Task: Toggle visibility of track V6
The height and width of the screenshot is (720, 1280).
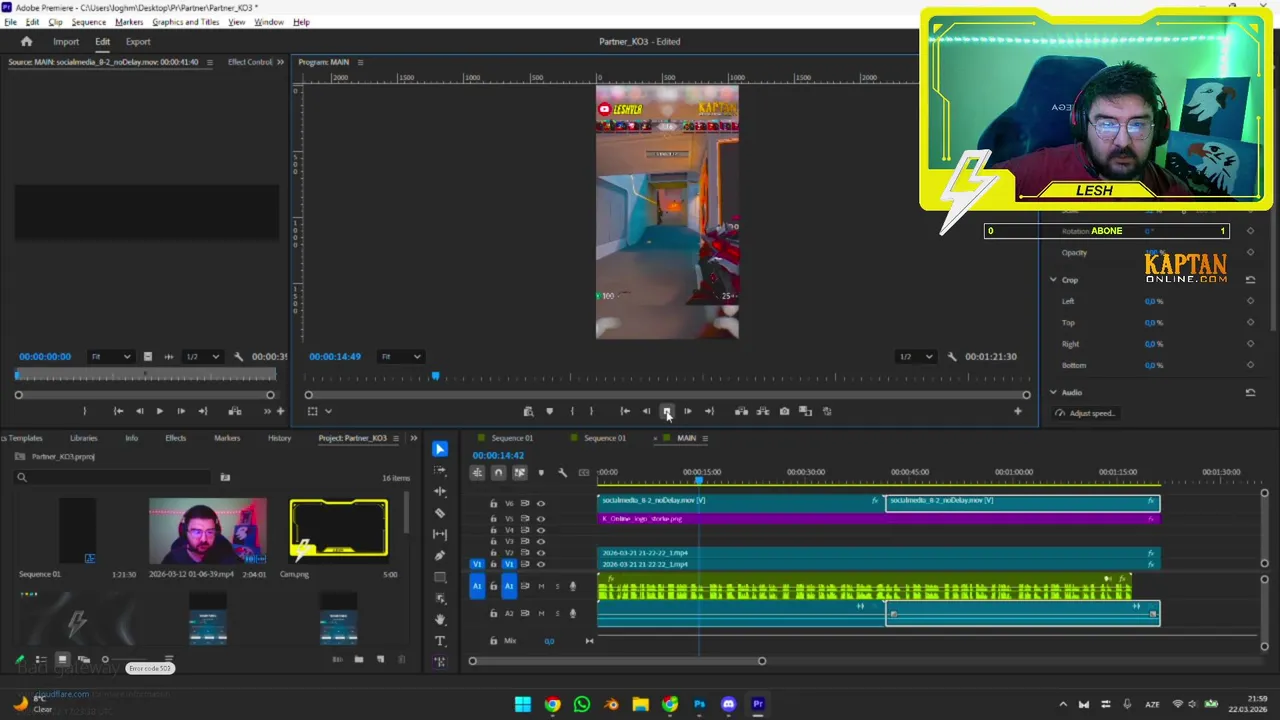Action: pos(541,504)
